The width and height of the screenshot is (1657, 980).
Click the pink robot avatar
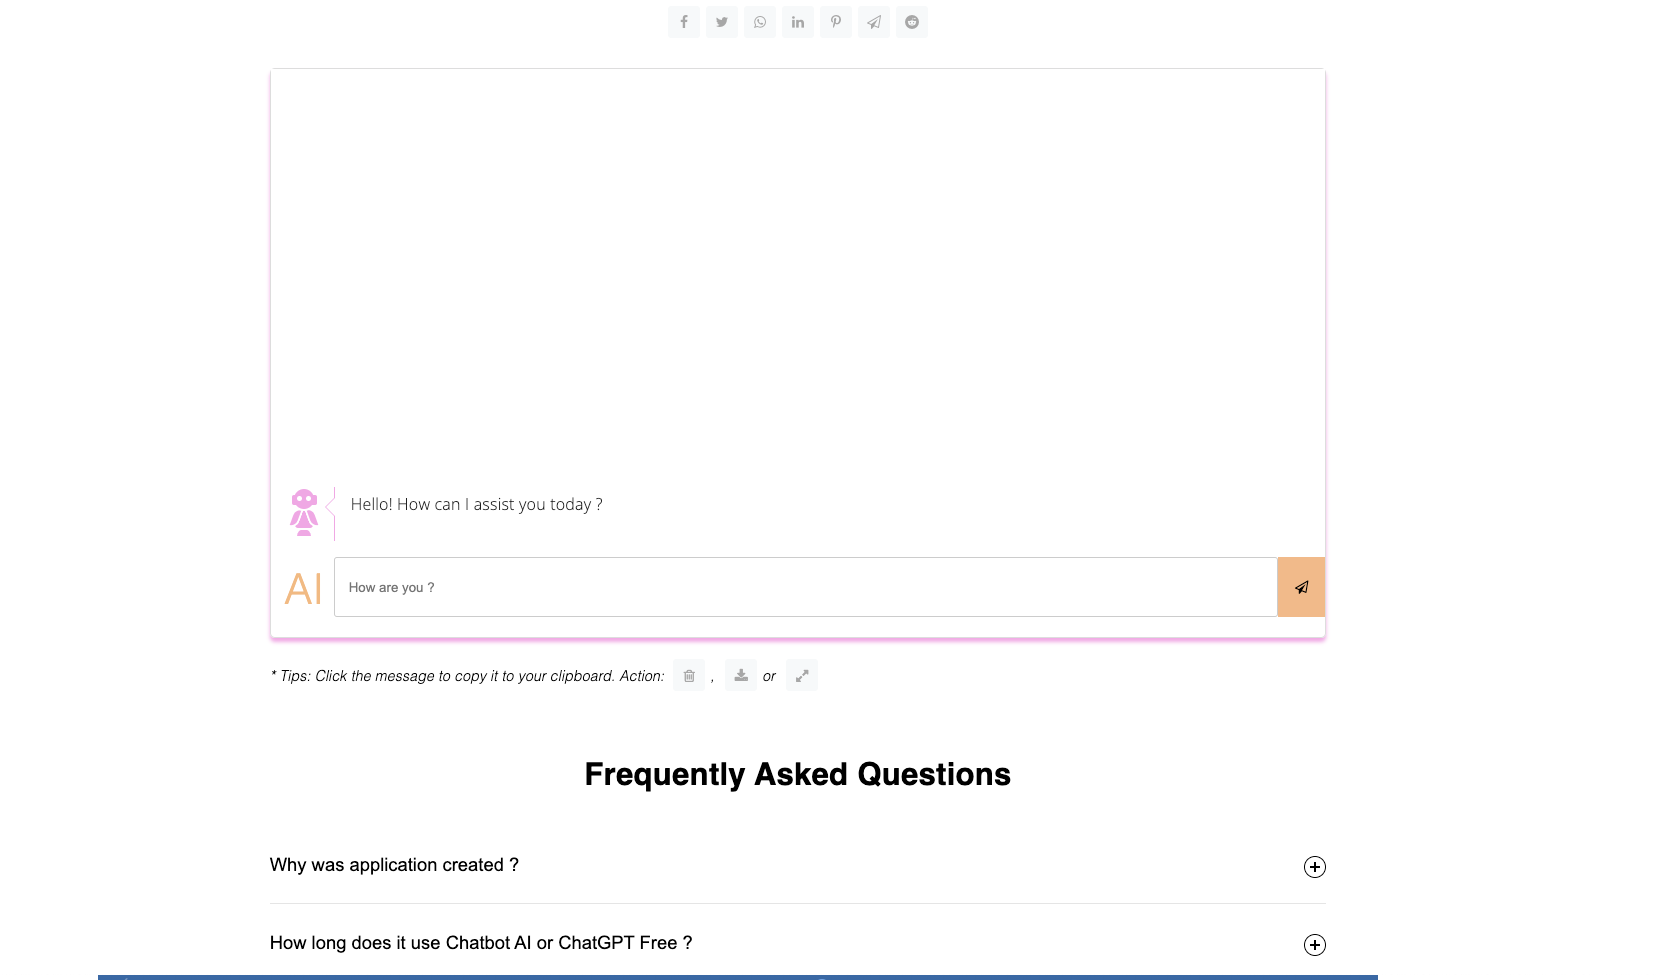pos(304,512)
